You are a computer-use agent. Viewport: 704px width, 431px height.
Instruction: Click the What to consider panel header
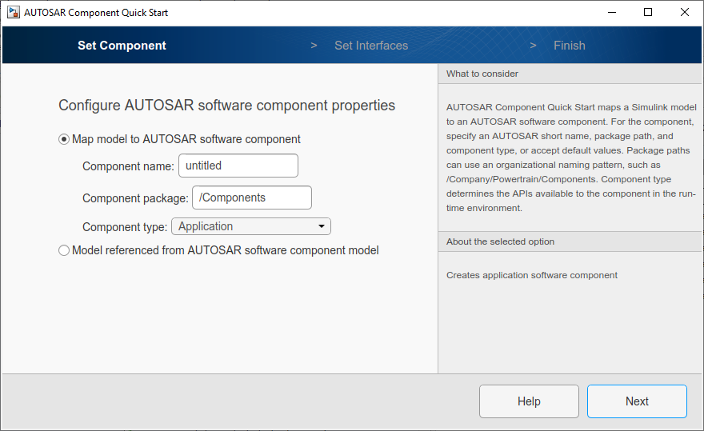point(570,74)
